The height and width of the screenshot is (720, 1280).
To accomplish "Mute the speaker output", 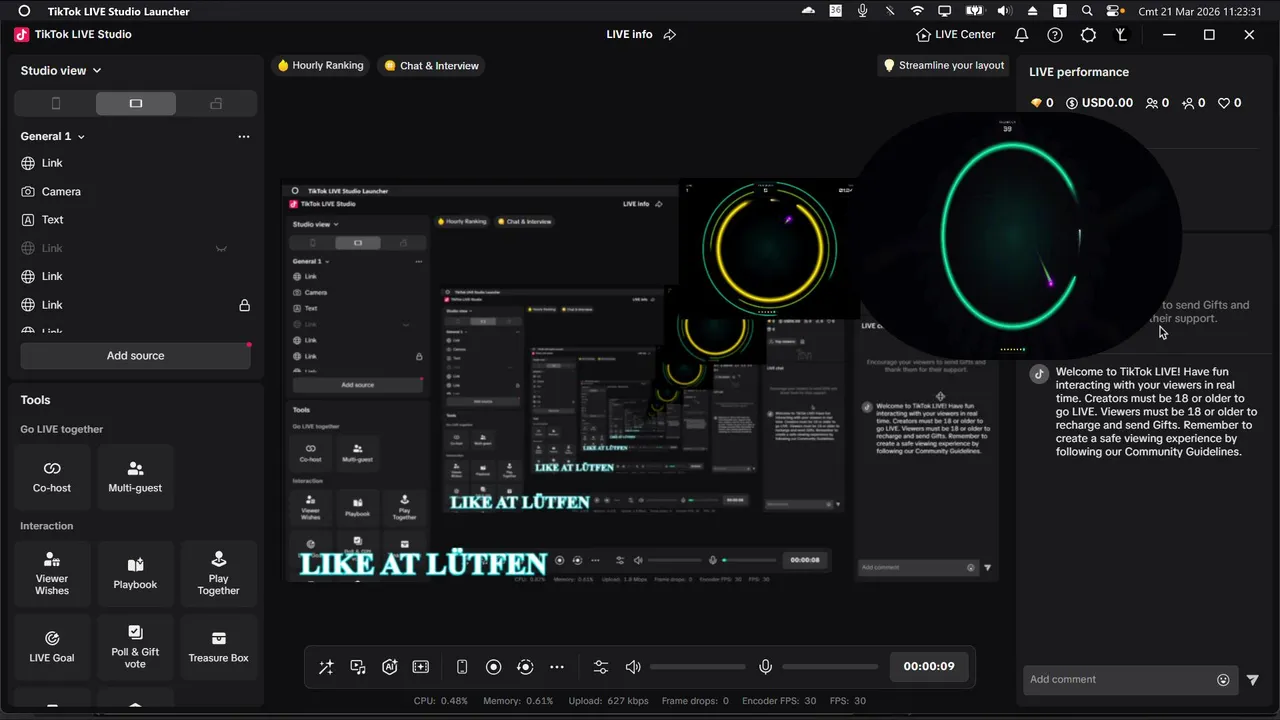I will (633, 667).
